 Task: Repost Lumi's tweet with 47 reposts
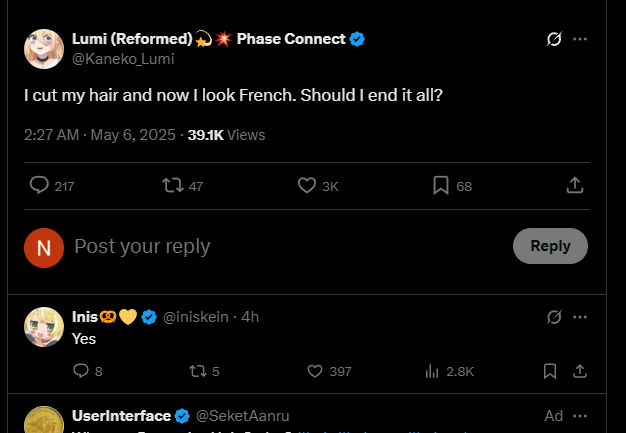tap(172, 185)
